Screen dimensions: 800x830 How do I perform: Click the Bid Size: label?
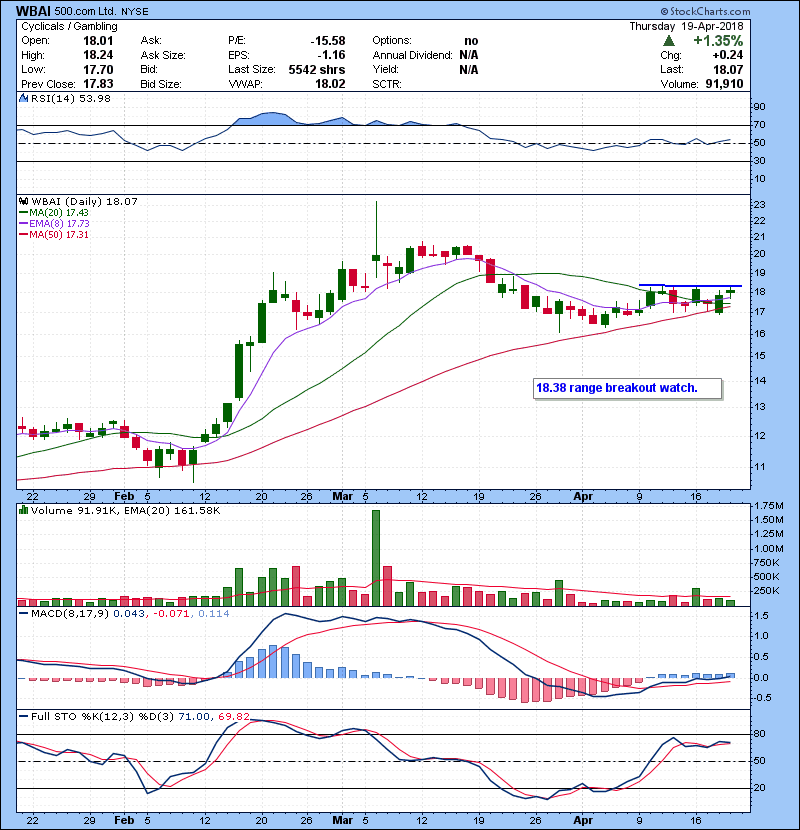click(x=161, y=84)
